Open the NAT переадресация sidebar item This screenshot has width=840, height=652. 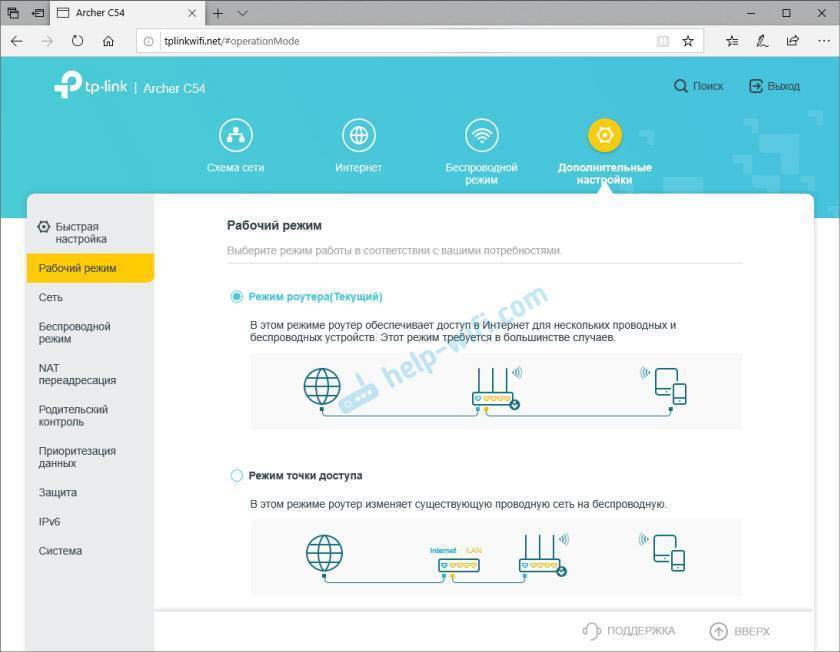91,374
